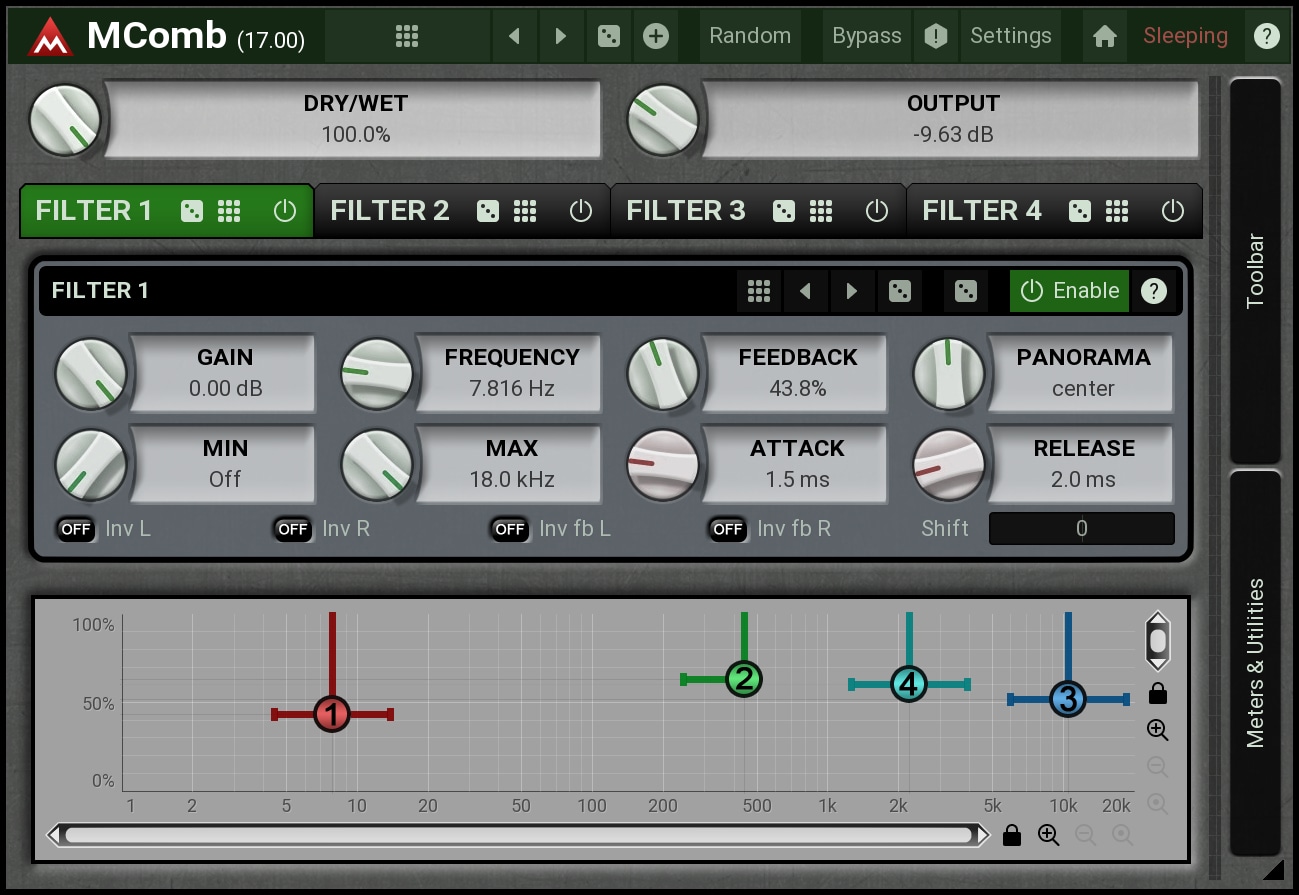Expand the Meters & Utilities side panel
This screenshot has height=895, width=1299.
(1255, 662)
